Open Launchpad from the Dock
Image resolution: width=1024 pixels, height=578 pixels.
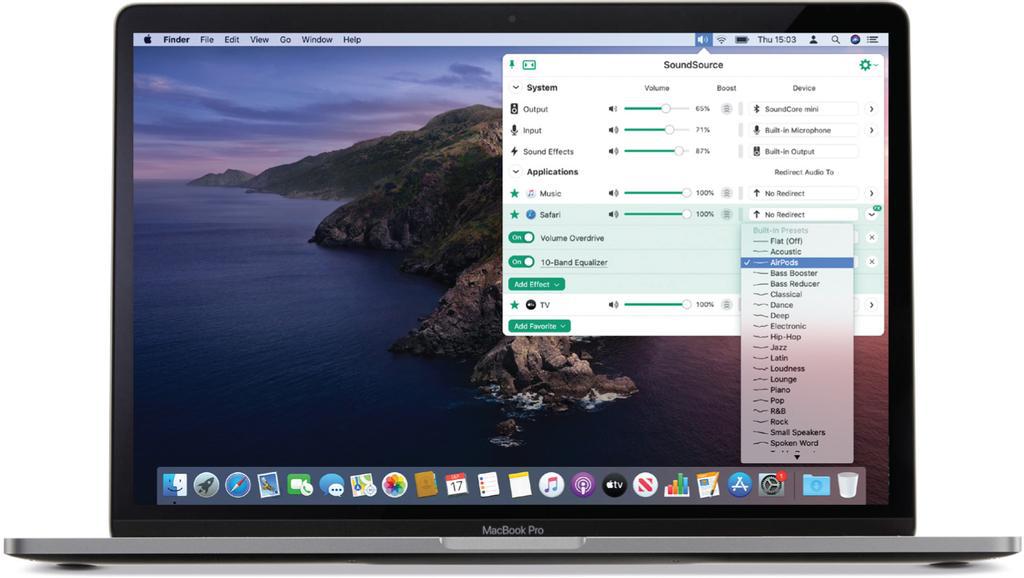(206, 485)
